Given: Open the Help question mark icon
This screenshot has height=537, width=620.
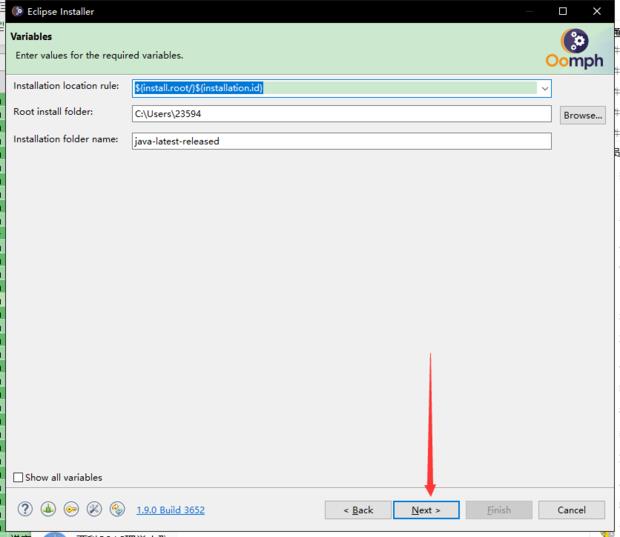Looking at the screenshot, I should pyautogui.click(x=25, y=509).
